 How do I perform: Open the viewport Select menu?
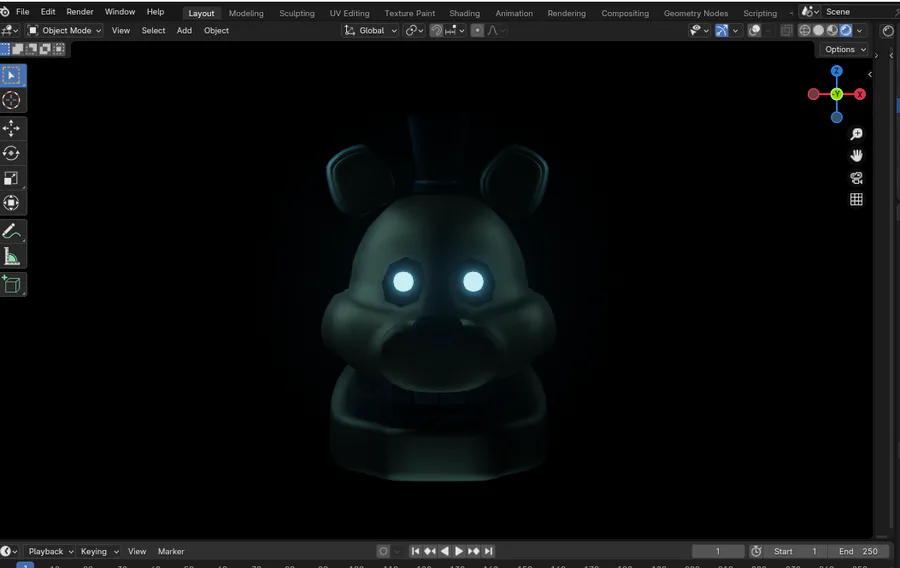click(153, 30)
